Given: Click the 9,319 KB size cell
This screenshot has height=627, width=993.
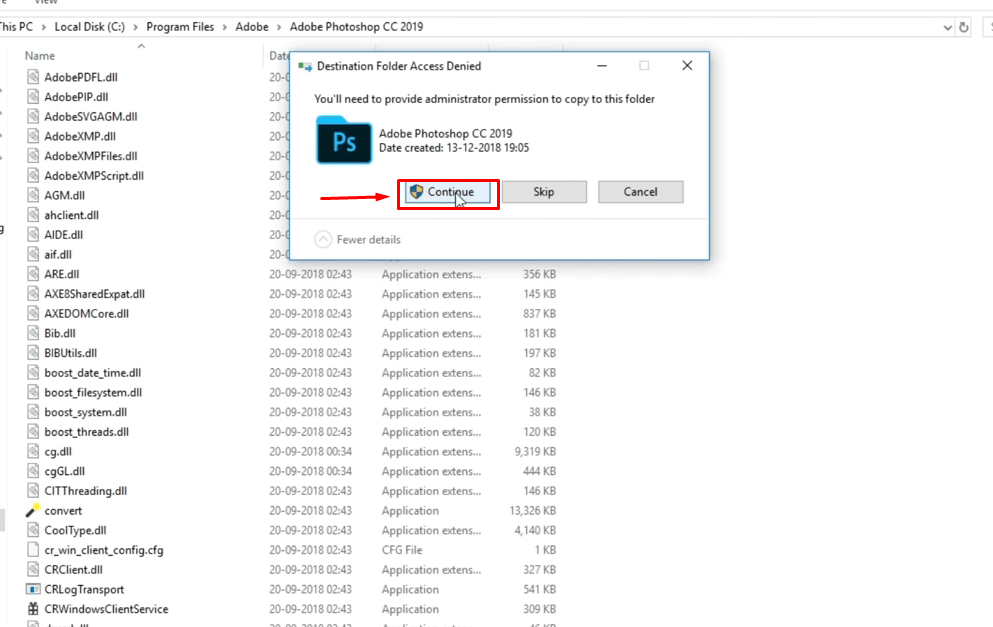Looking at the screenshot, I should point(535,451).
